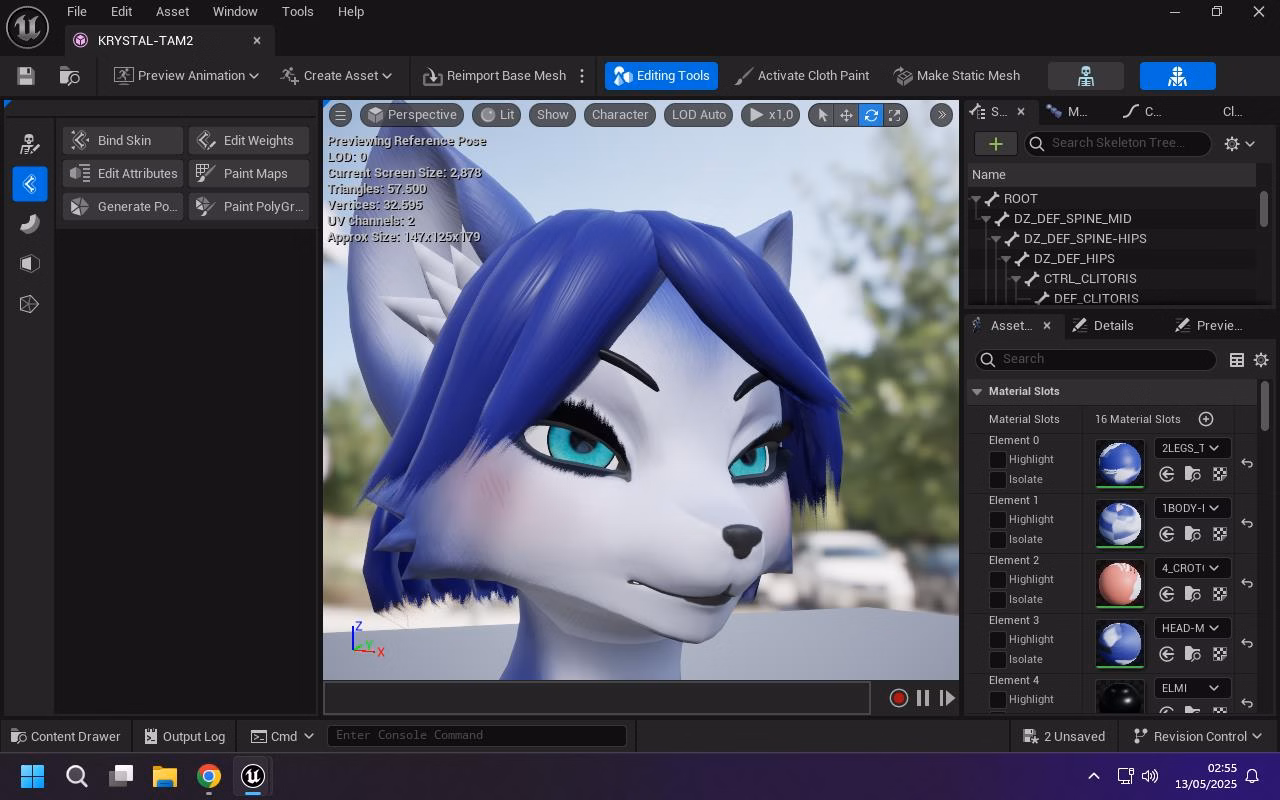Screen dimensions: 1280x800
Task: Open the Create Asset dropdown
Action: [x=336, y=76]
